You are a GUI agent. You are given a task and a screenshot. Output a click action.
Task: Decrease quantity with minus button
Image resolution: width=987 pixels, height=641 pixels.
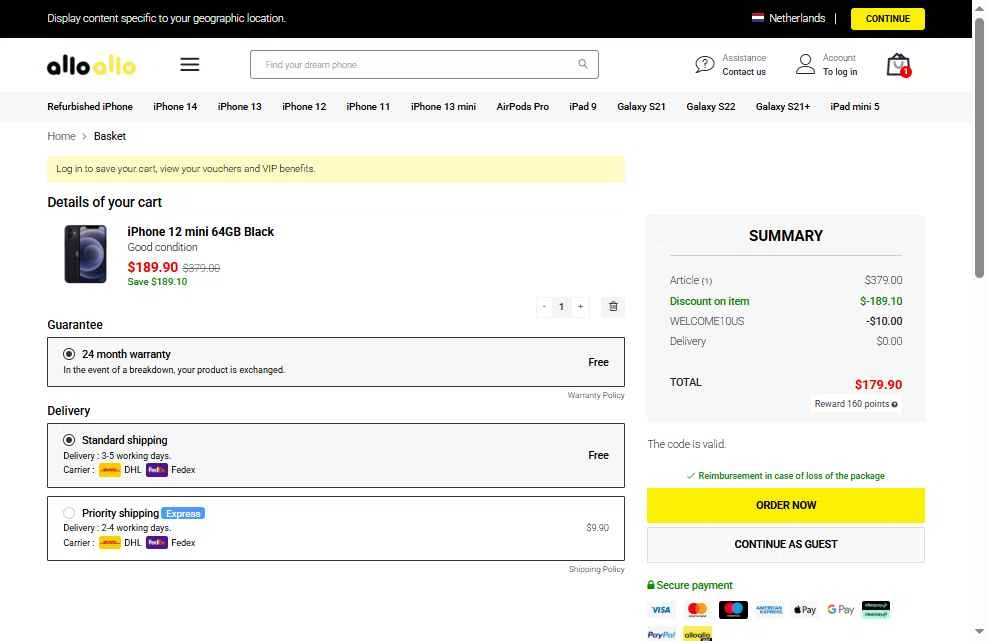point(544,307)
